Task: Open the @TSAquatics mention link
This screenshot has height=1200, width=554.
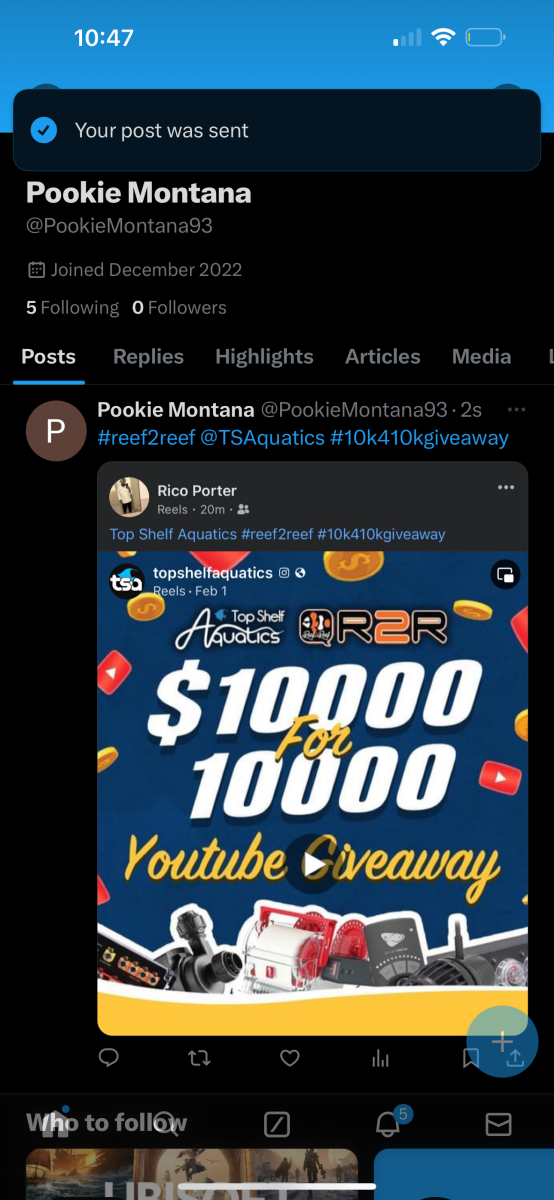Action: (261, 438)
